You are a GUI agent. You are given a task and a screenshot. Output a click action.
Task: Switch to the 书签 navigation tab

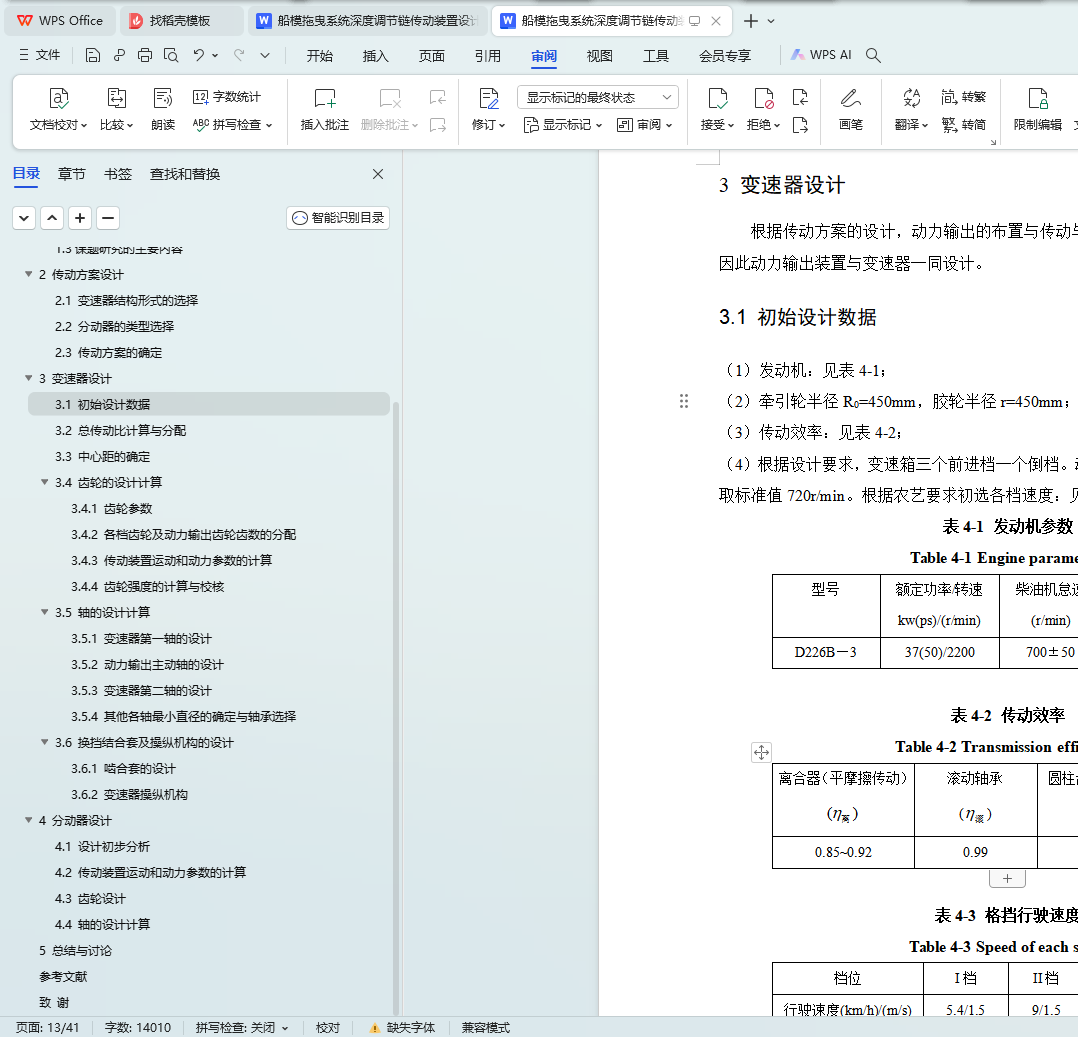pyautogui.click(x=118, y=174)
